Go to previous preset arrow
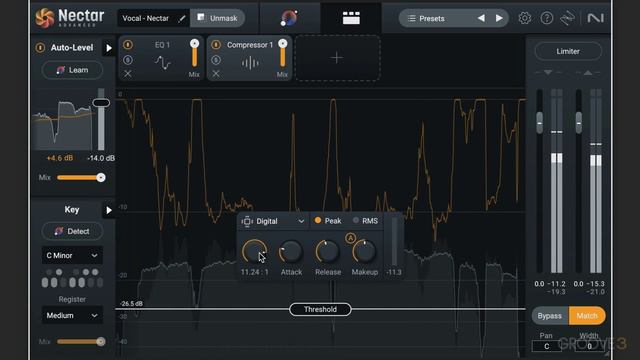The image size is (640, 360). pos(481,18)
